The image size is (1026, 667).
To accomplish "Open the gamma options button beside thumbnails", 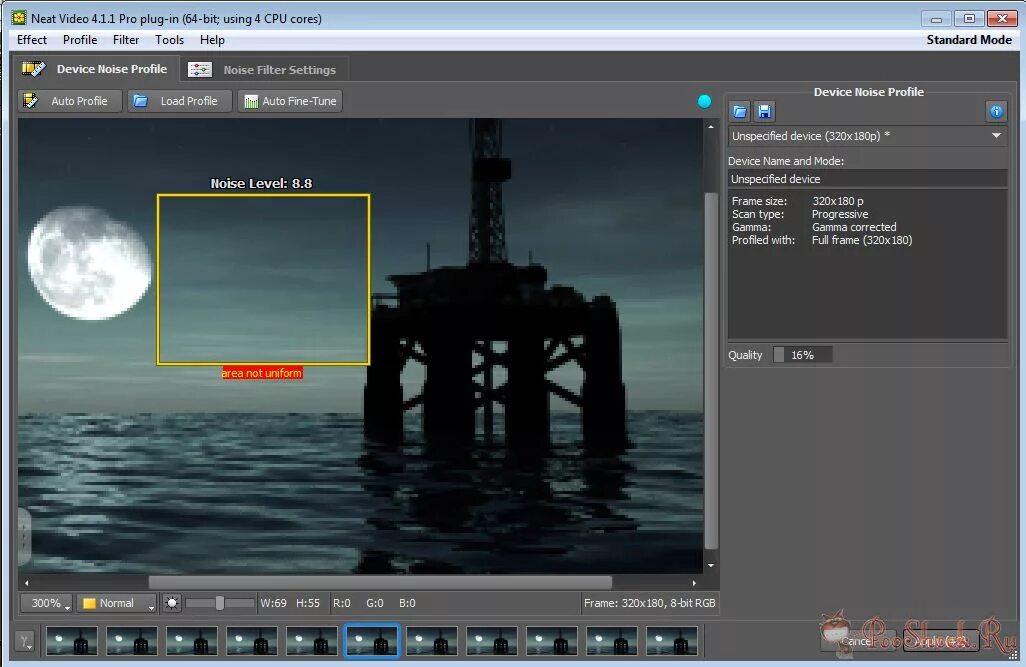I will coord(25,641).
